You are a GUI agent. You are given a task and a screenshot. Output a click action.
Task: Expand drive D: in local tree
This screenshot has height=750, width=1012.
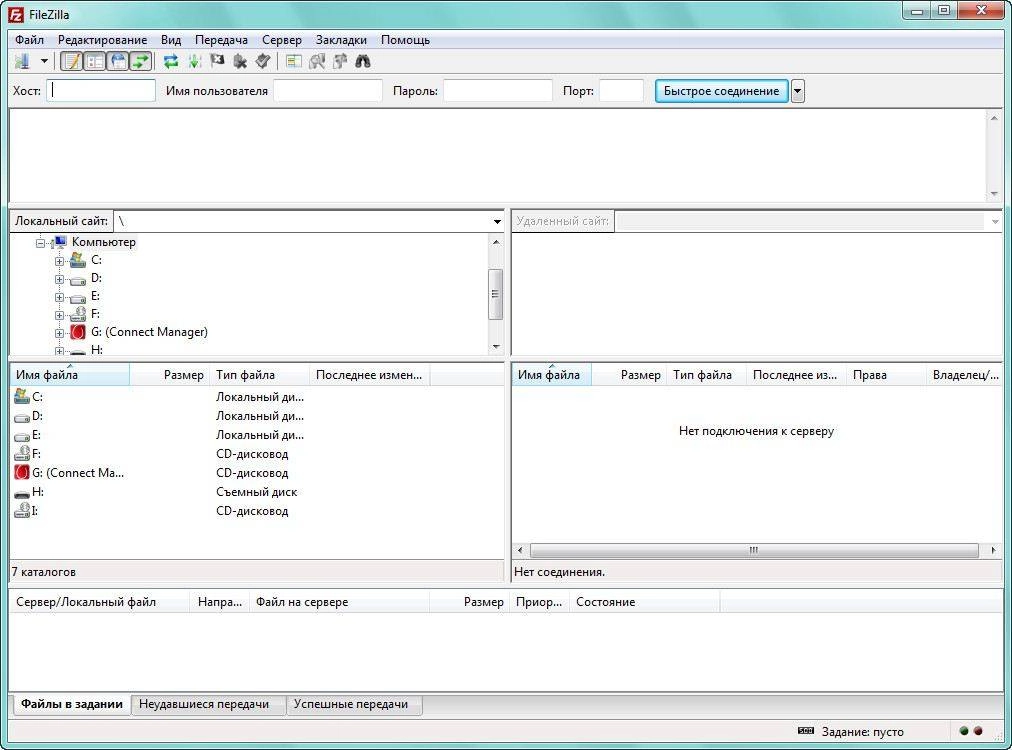[x=59, y=279]
